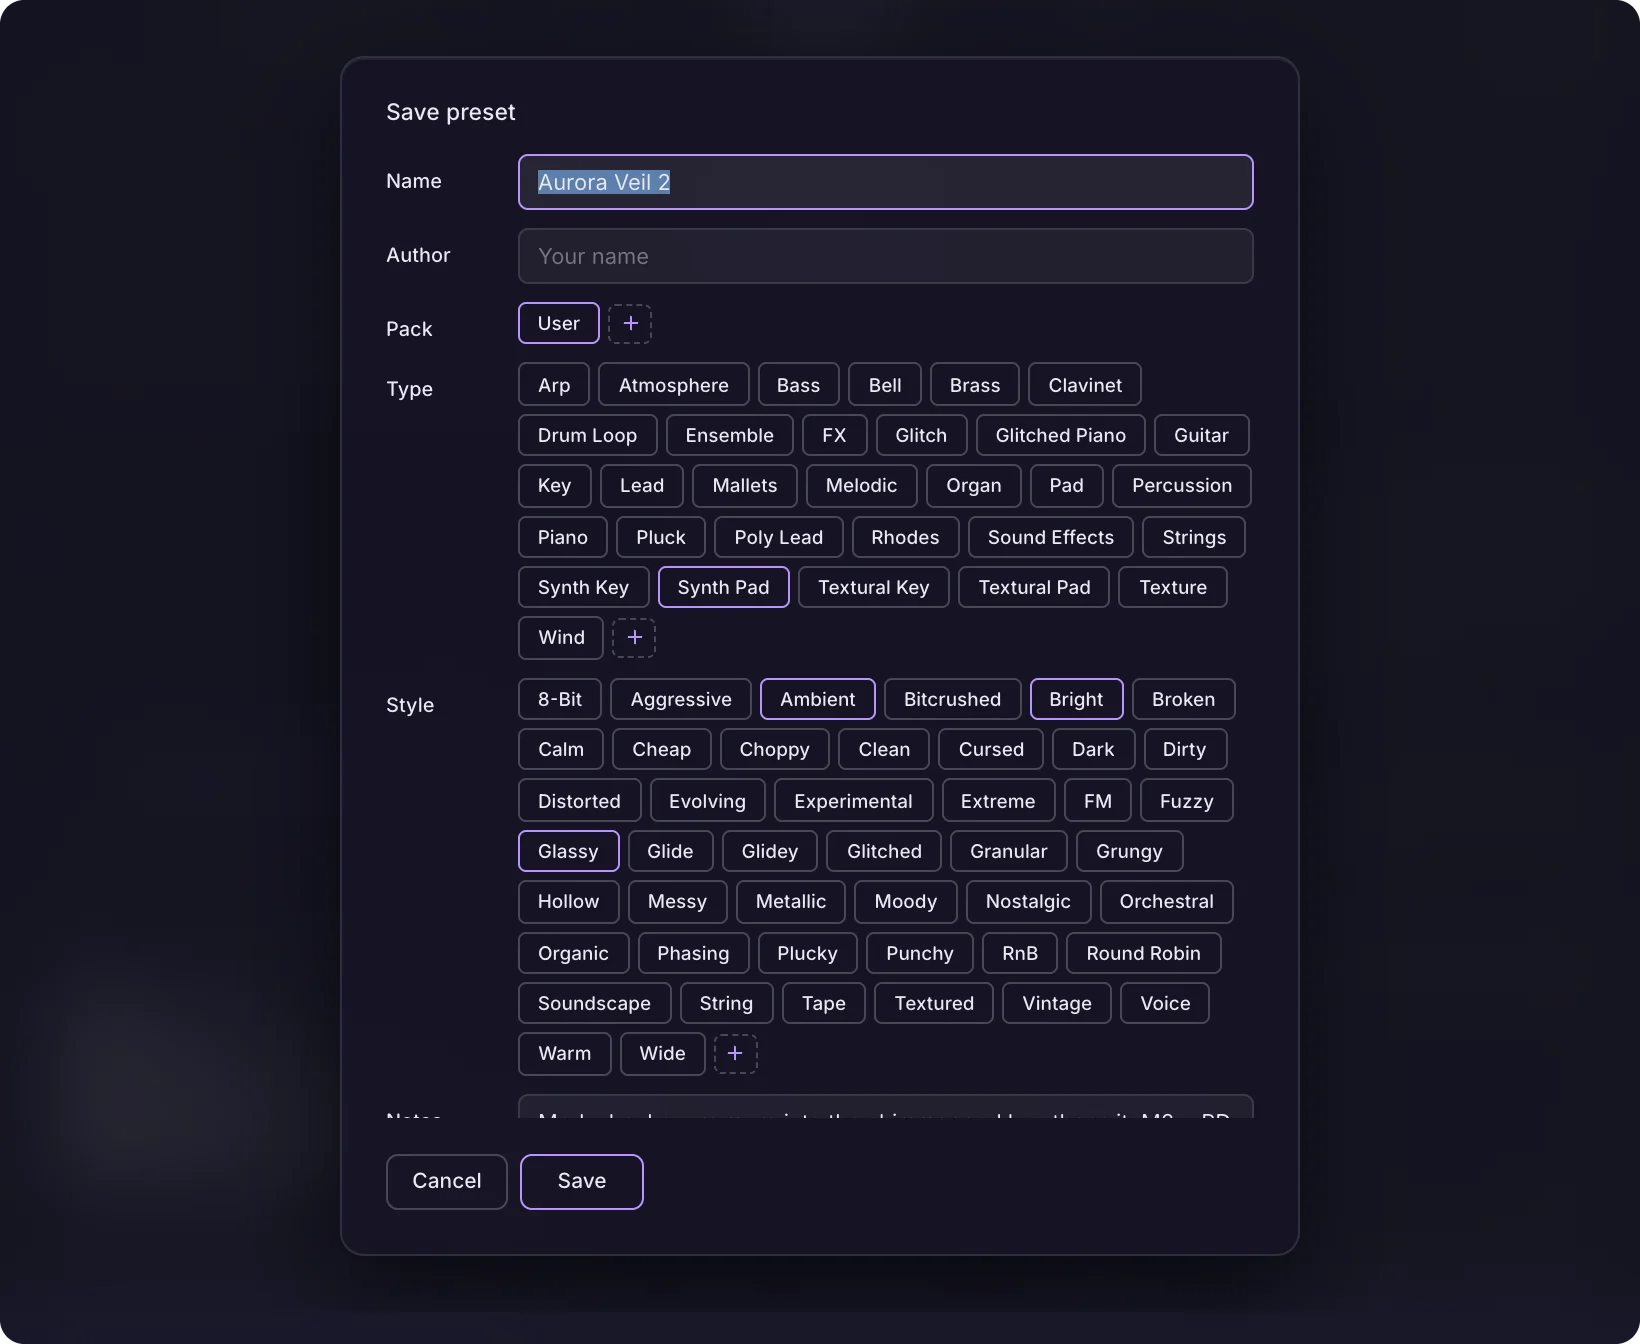Choose the Vintage style tag
The image size is (1640, 1344).
(1056, 1003)
